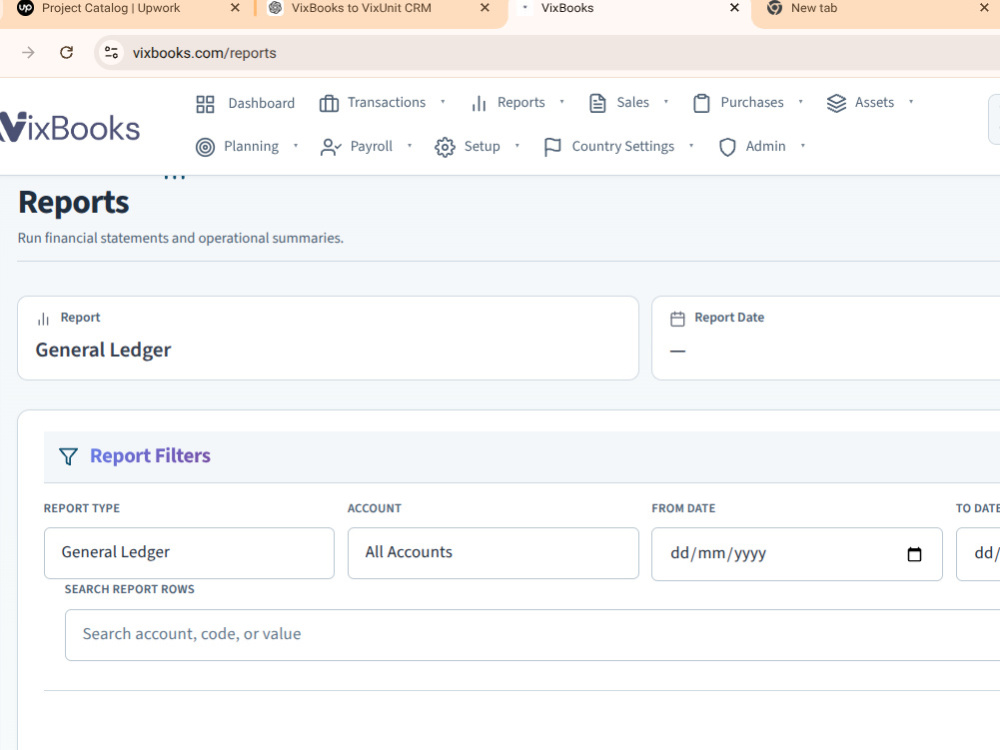Click the Assets layers icon
The image size is (1000, 750).
tap(836, 103)
